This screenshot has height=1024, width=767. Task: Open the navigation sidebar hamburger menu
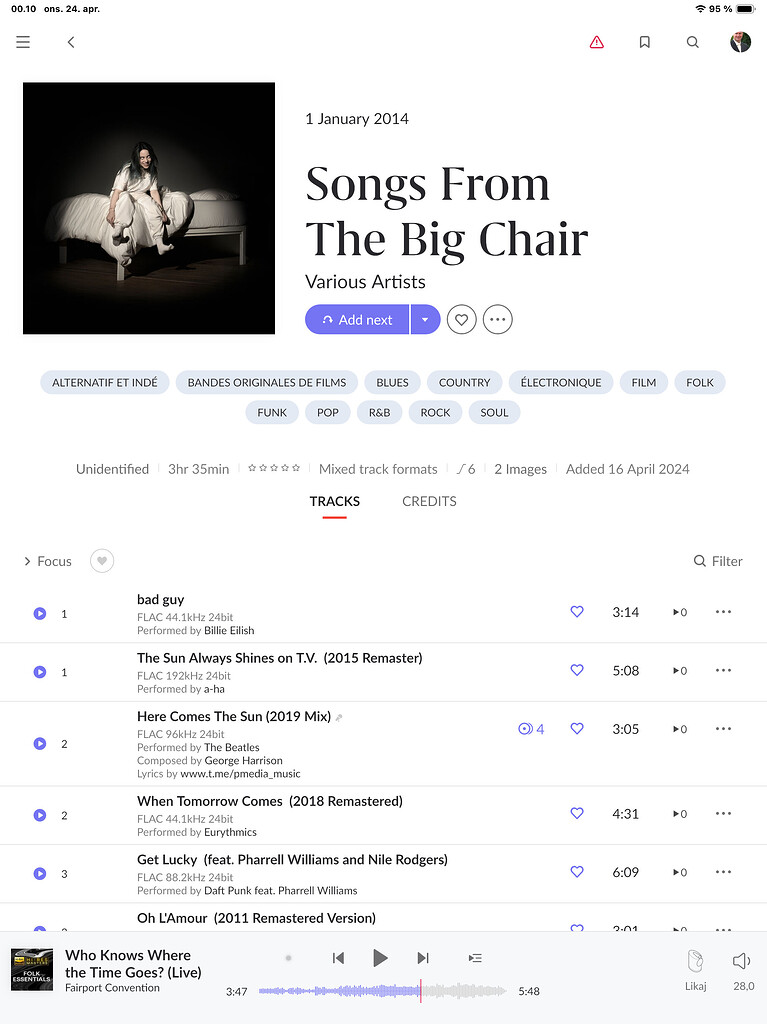point(22,42)
